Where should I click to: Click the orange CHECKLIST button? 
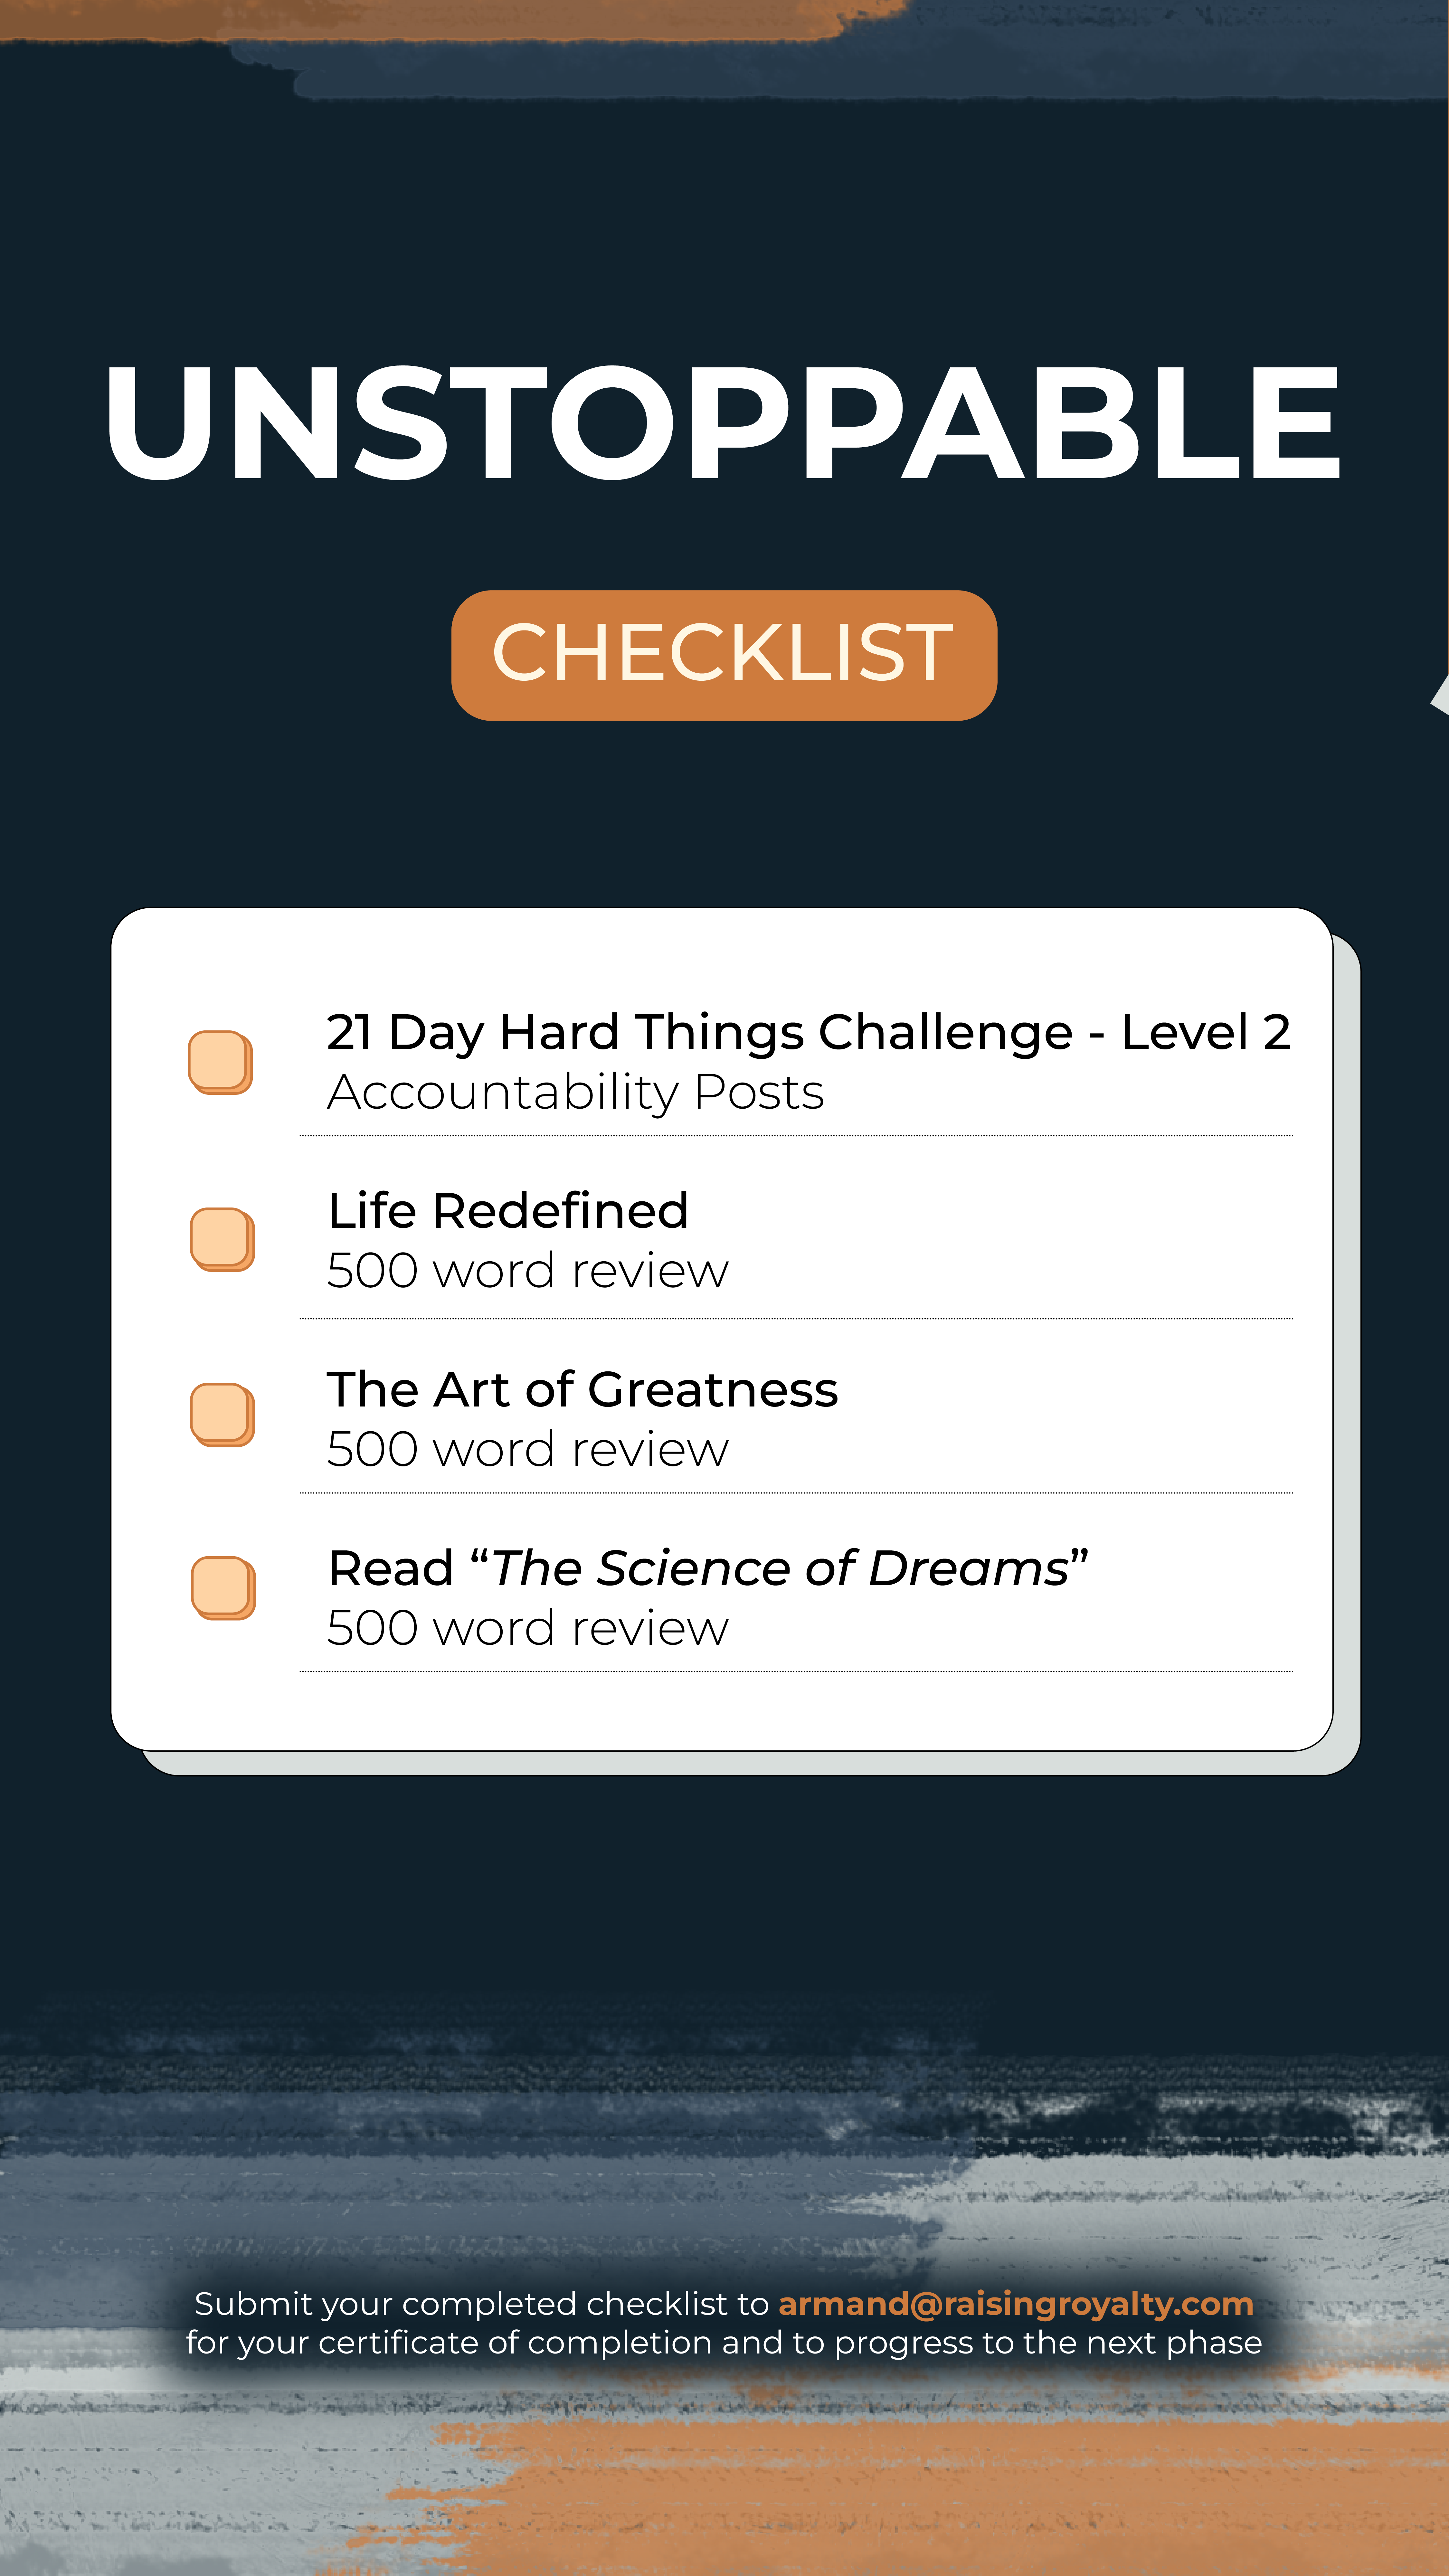tap(724, 655)
